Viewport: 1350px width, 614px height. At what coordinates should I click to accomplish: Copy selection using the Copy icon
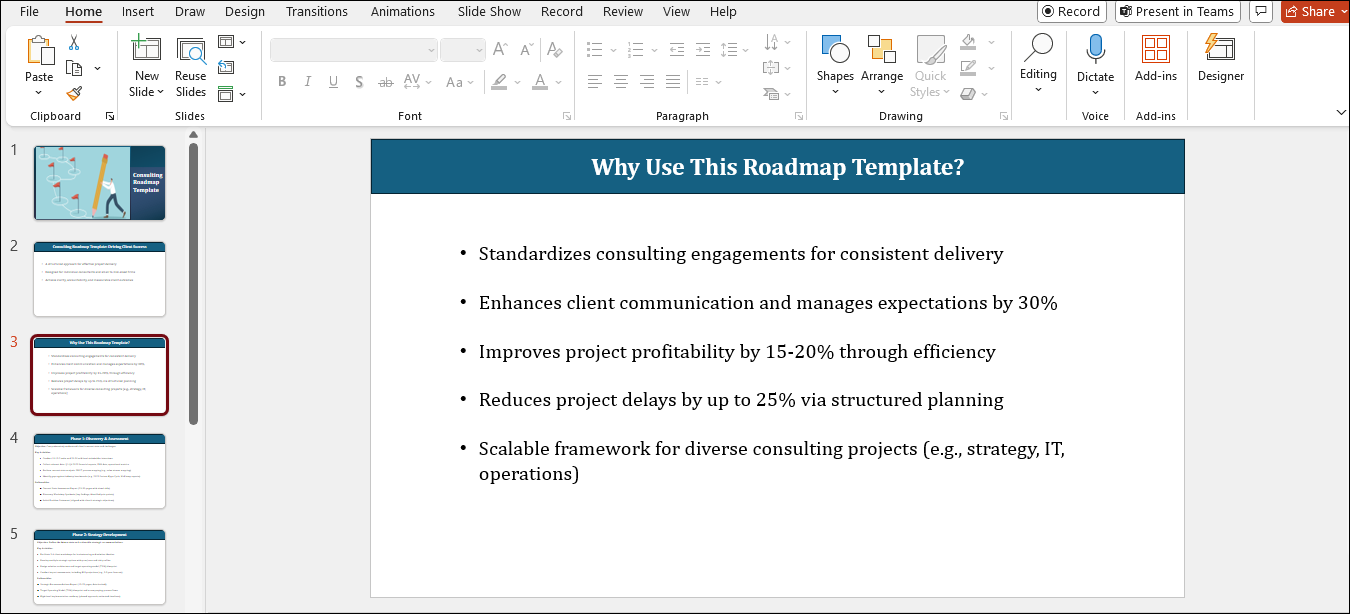74,68
